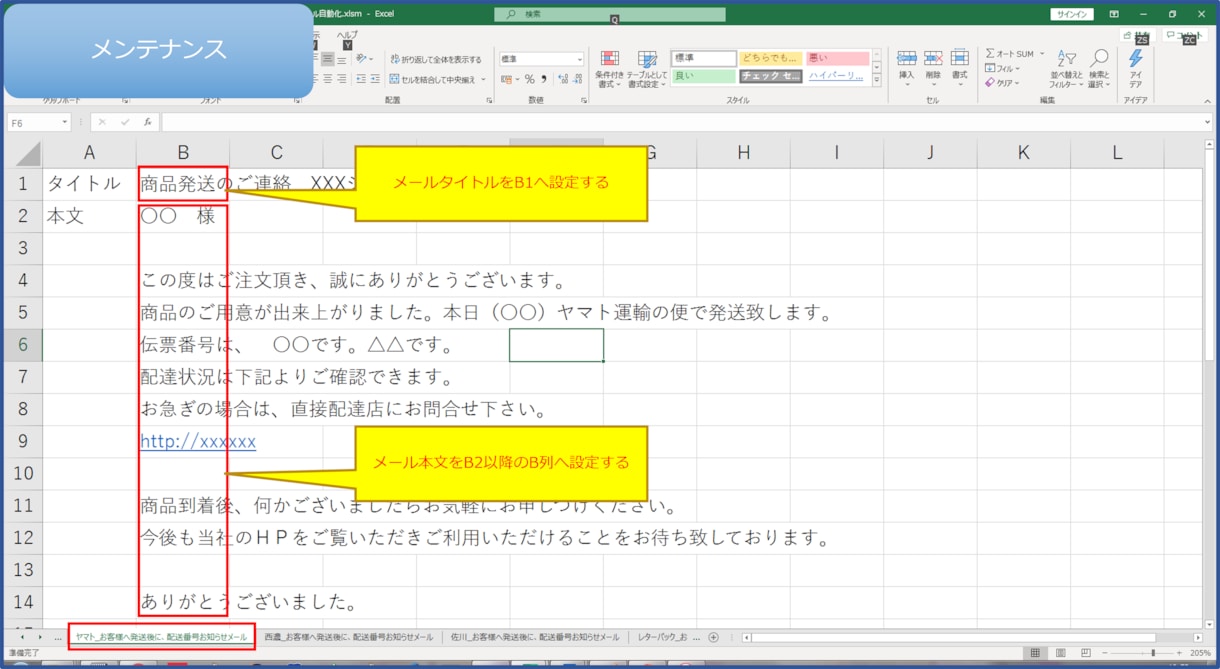Open Format as Table (テーブルとして書式設定)
This screenshot has height=669, width=1220.
tap(647, 68)
